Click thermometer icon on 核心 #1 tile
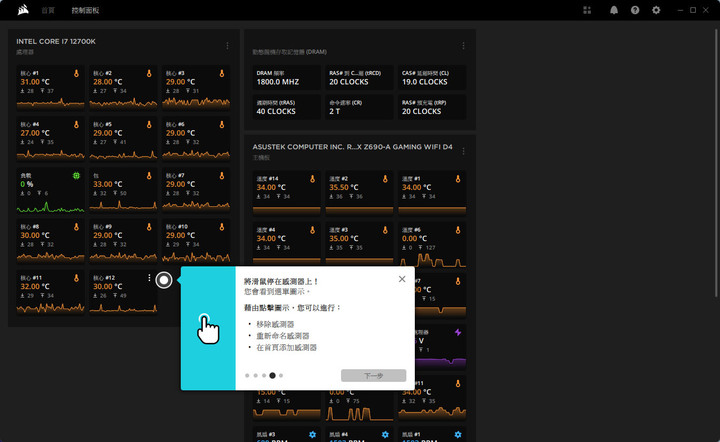The image size is (720, 442). coord(76,73)
